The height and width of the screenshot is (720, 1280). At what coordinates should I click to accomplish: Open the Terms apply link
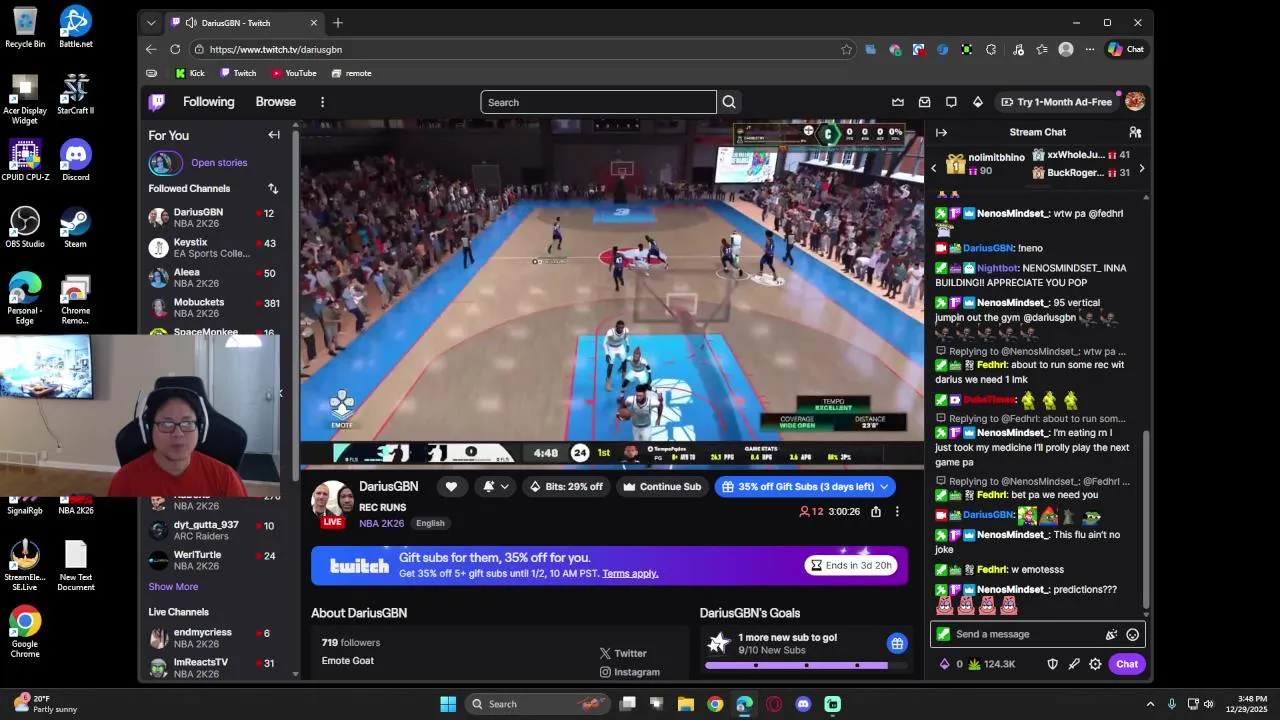coord(630,574)
